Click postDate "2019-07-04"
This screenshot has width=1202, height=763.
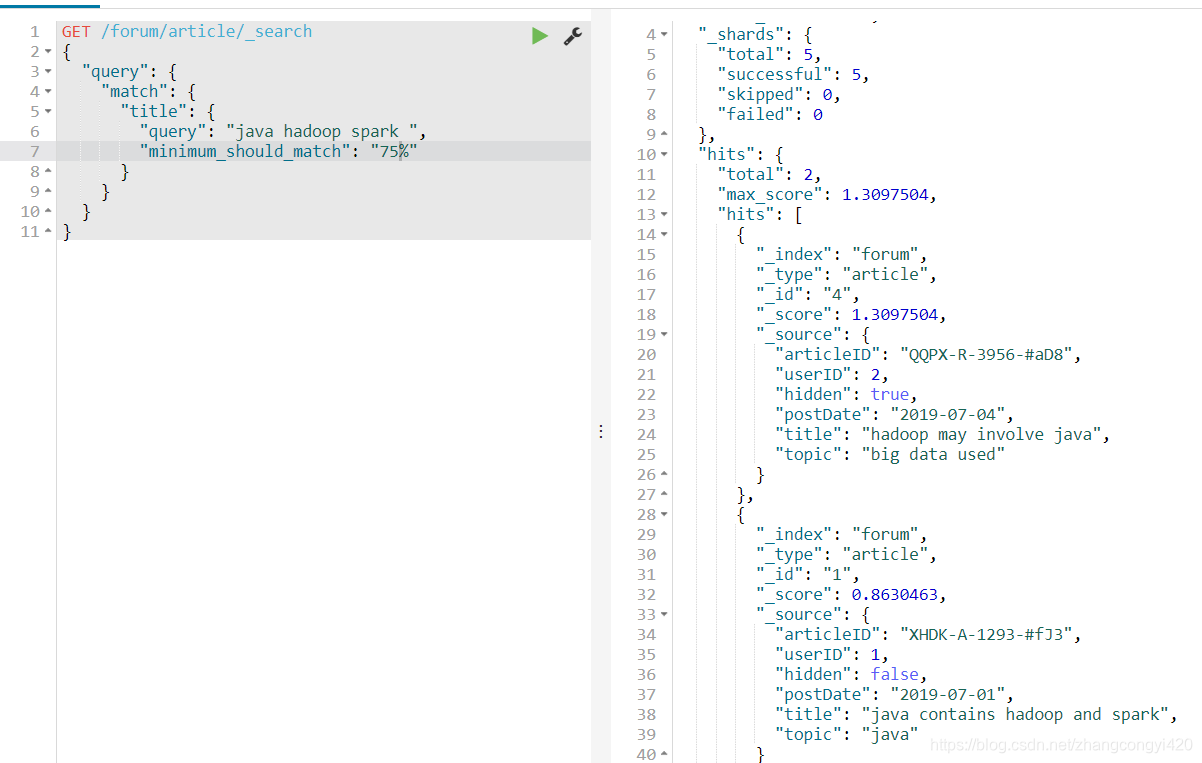[948, 414]
